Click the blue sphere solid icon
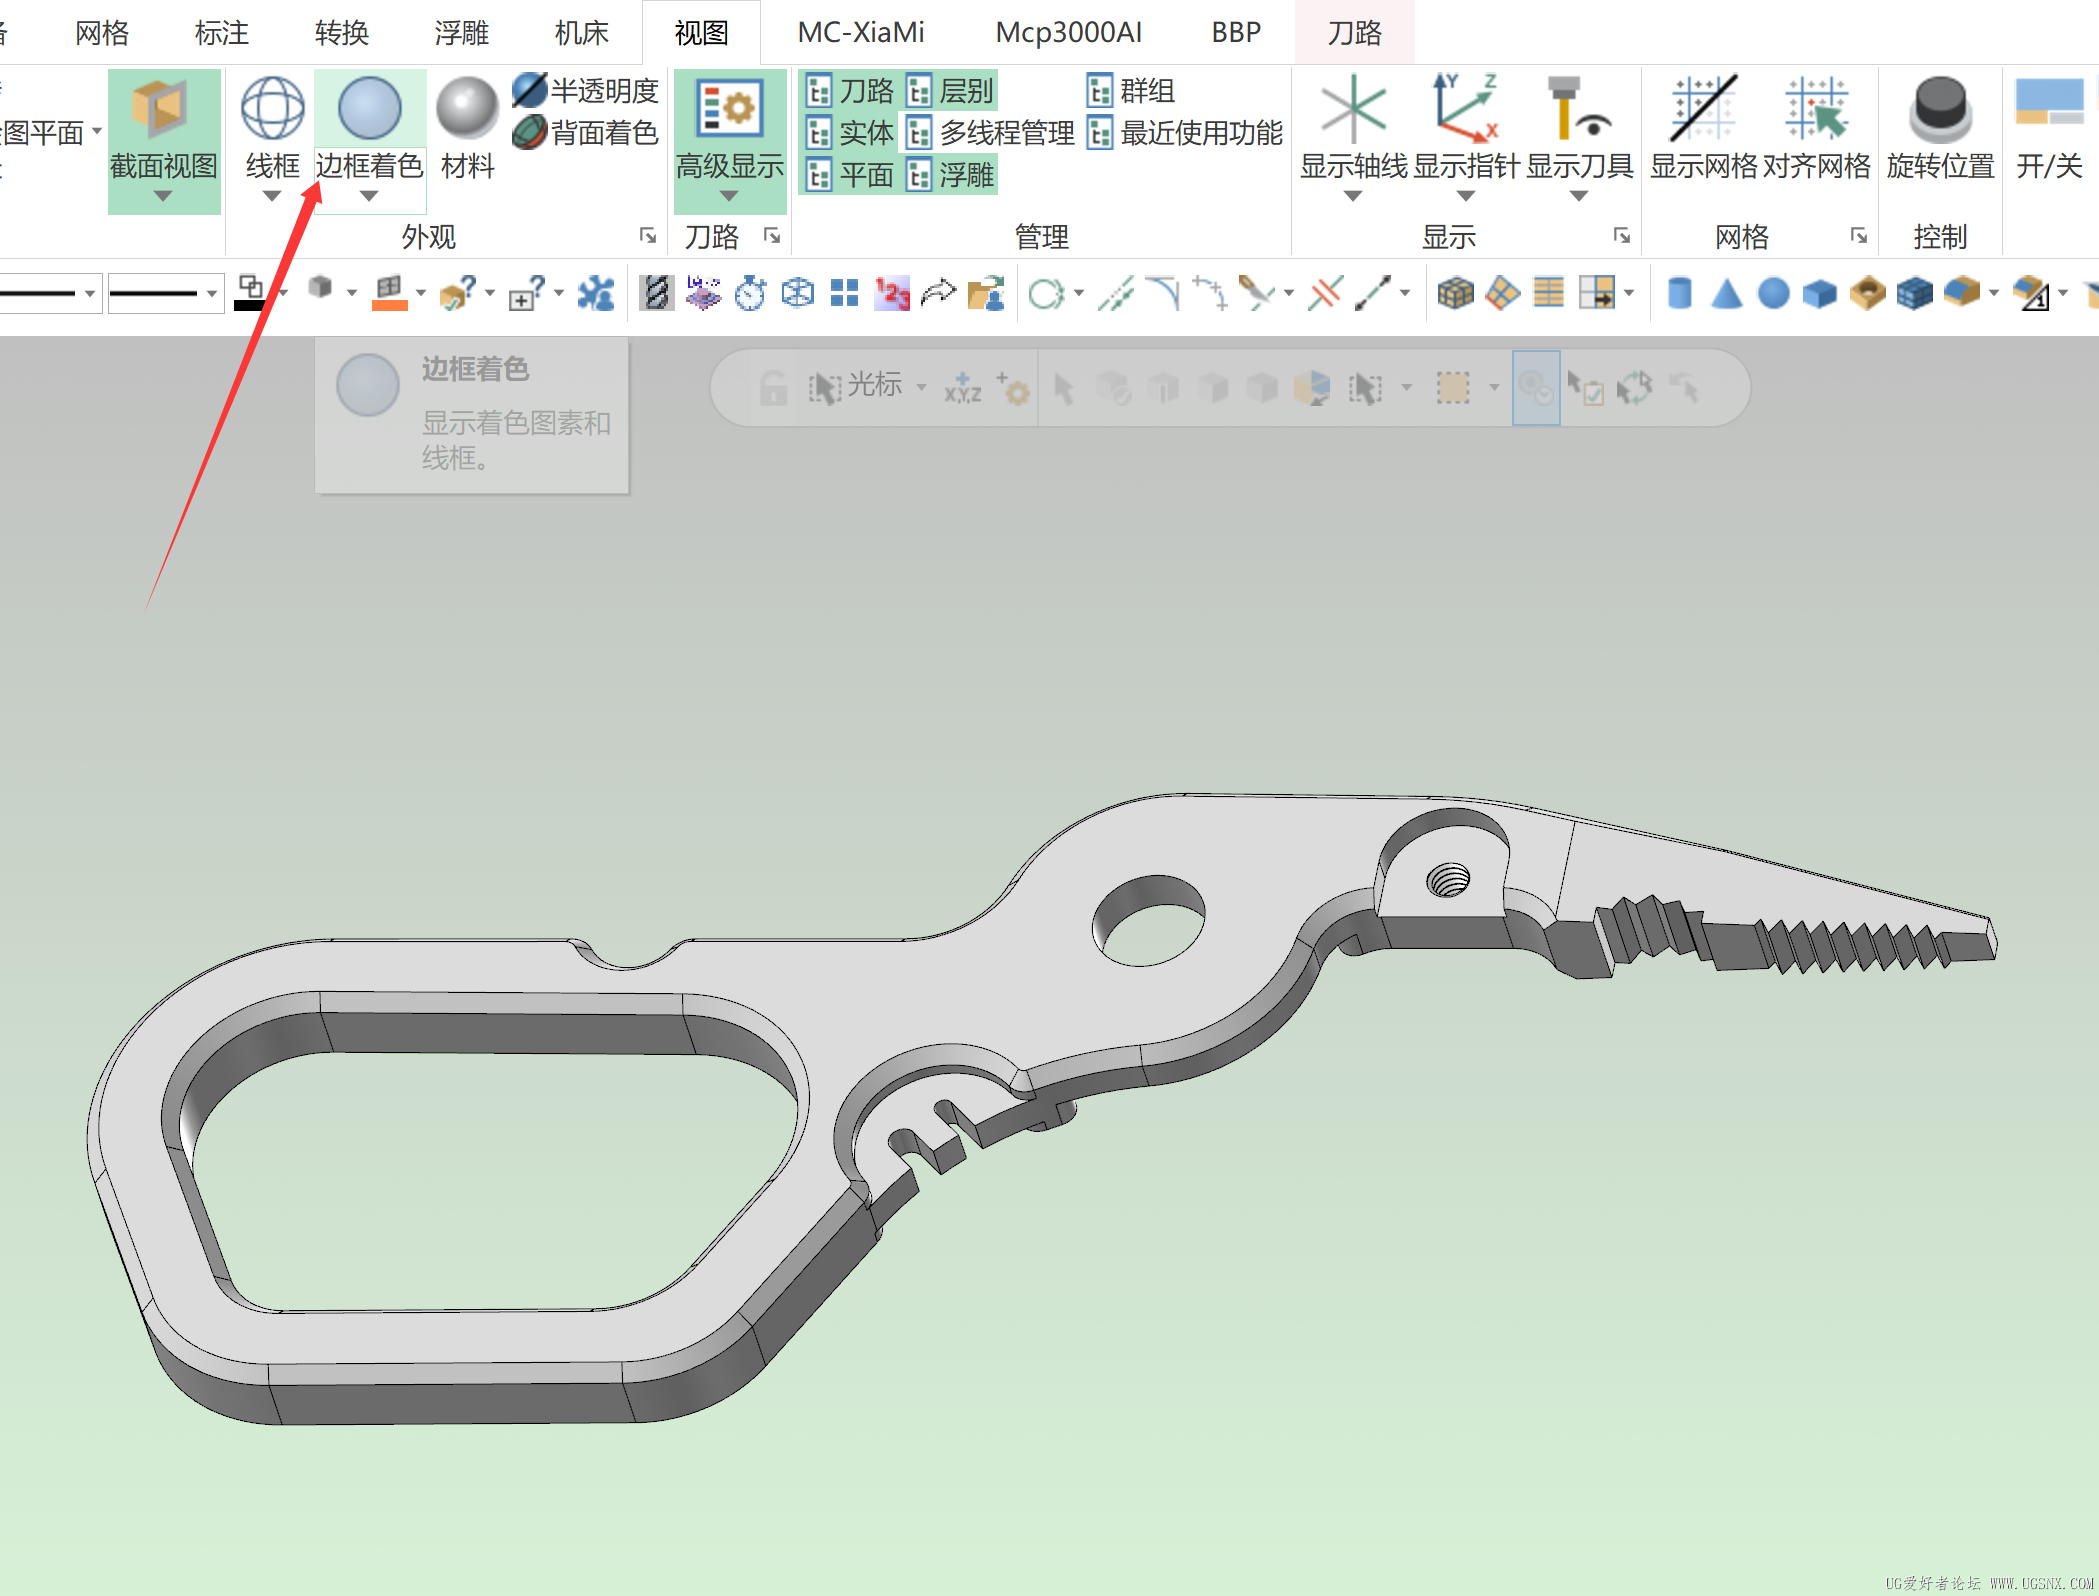Viewport: 2099px width, 1596px height. [1773, 293]
